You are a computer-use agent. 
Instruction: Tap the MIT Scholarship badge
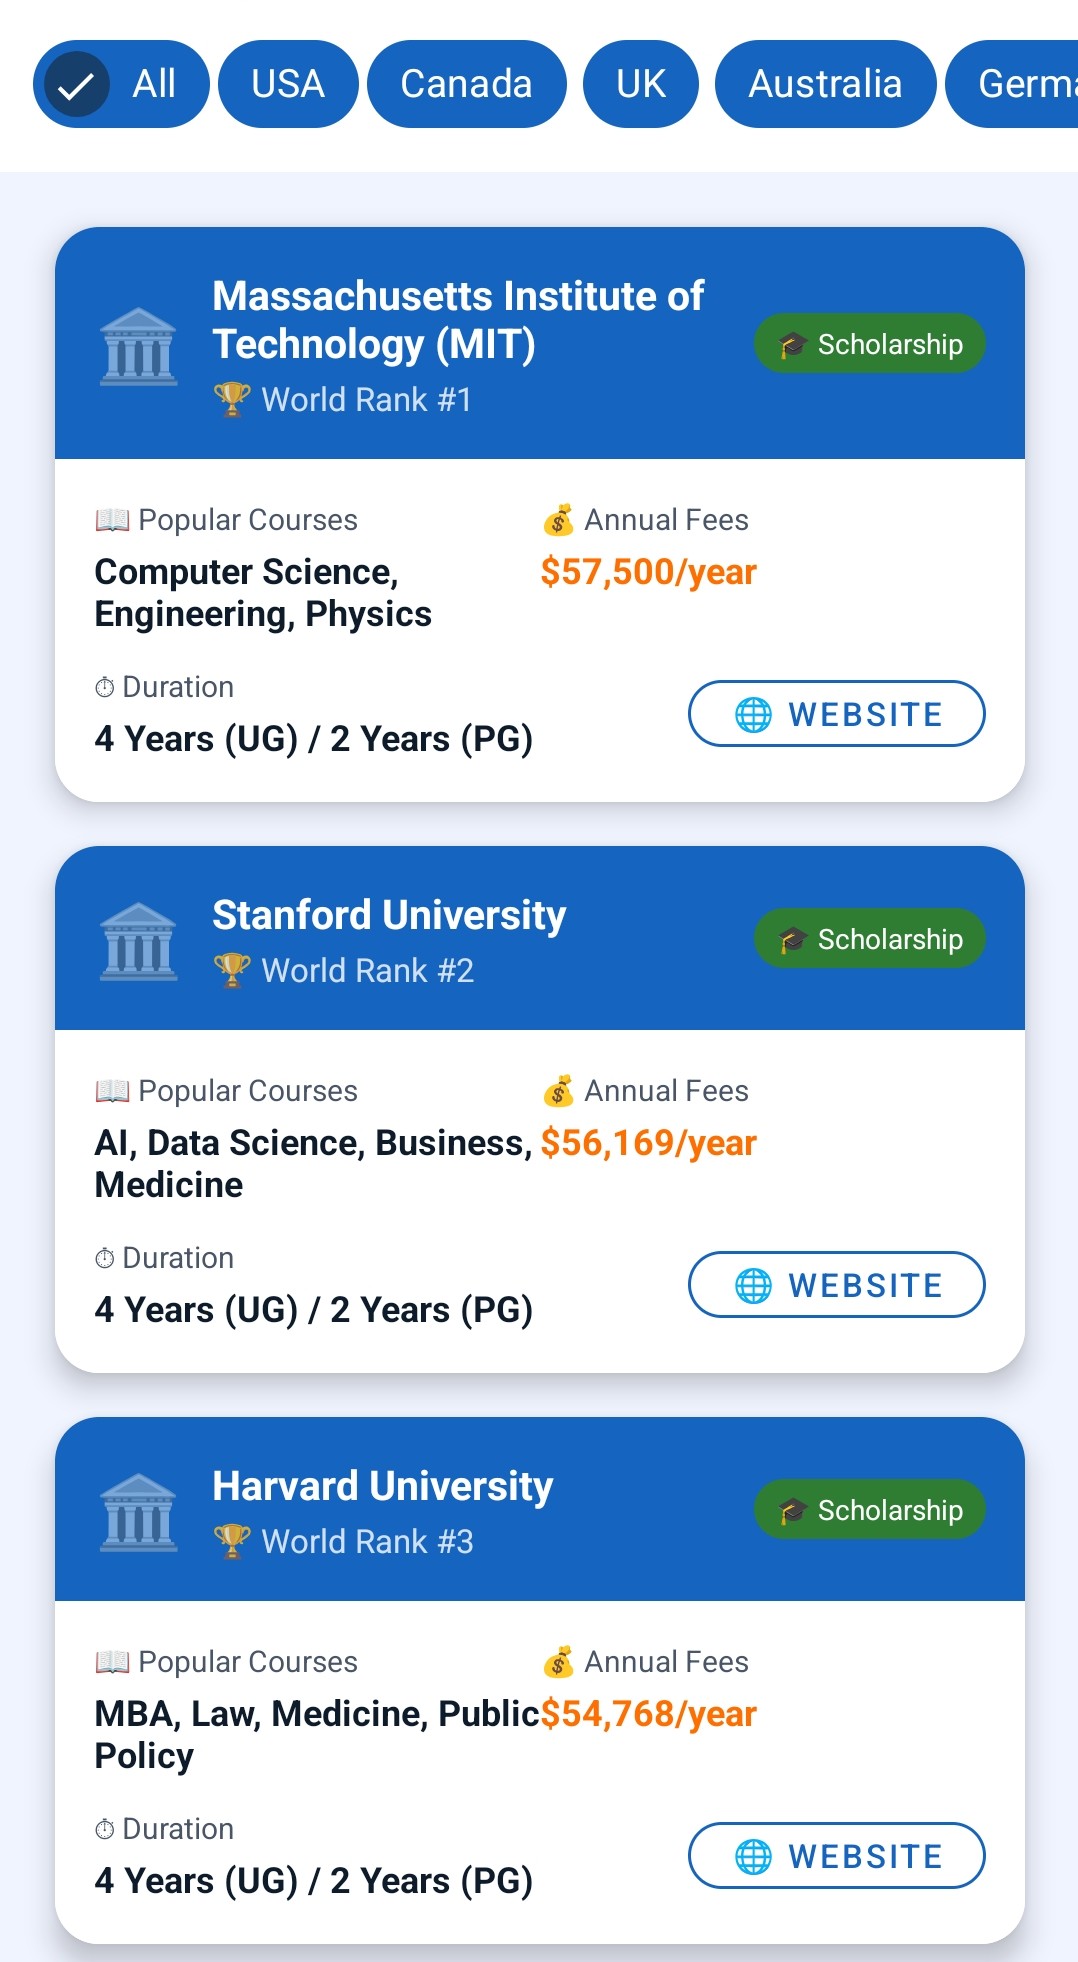pyautogui.click(x=870, y=344)
